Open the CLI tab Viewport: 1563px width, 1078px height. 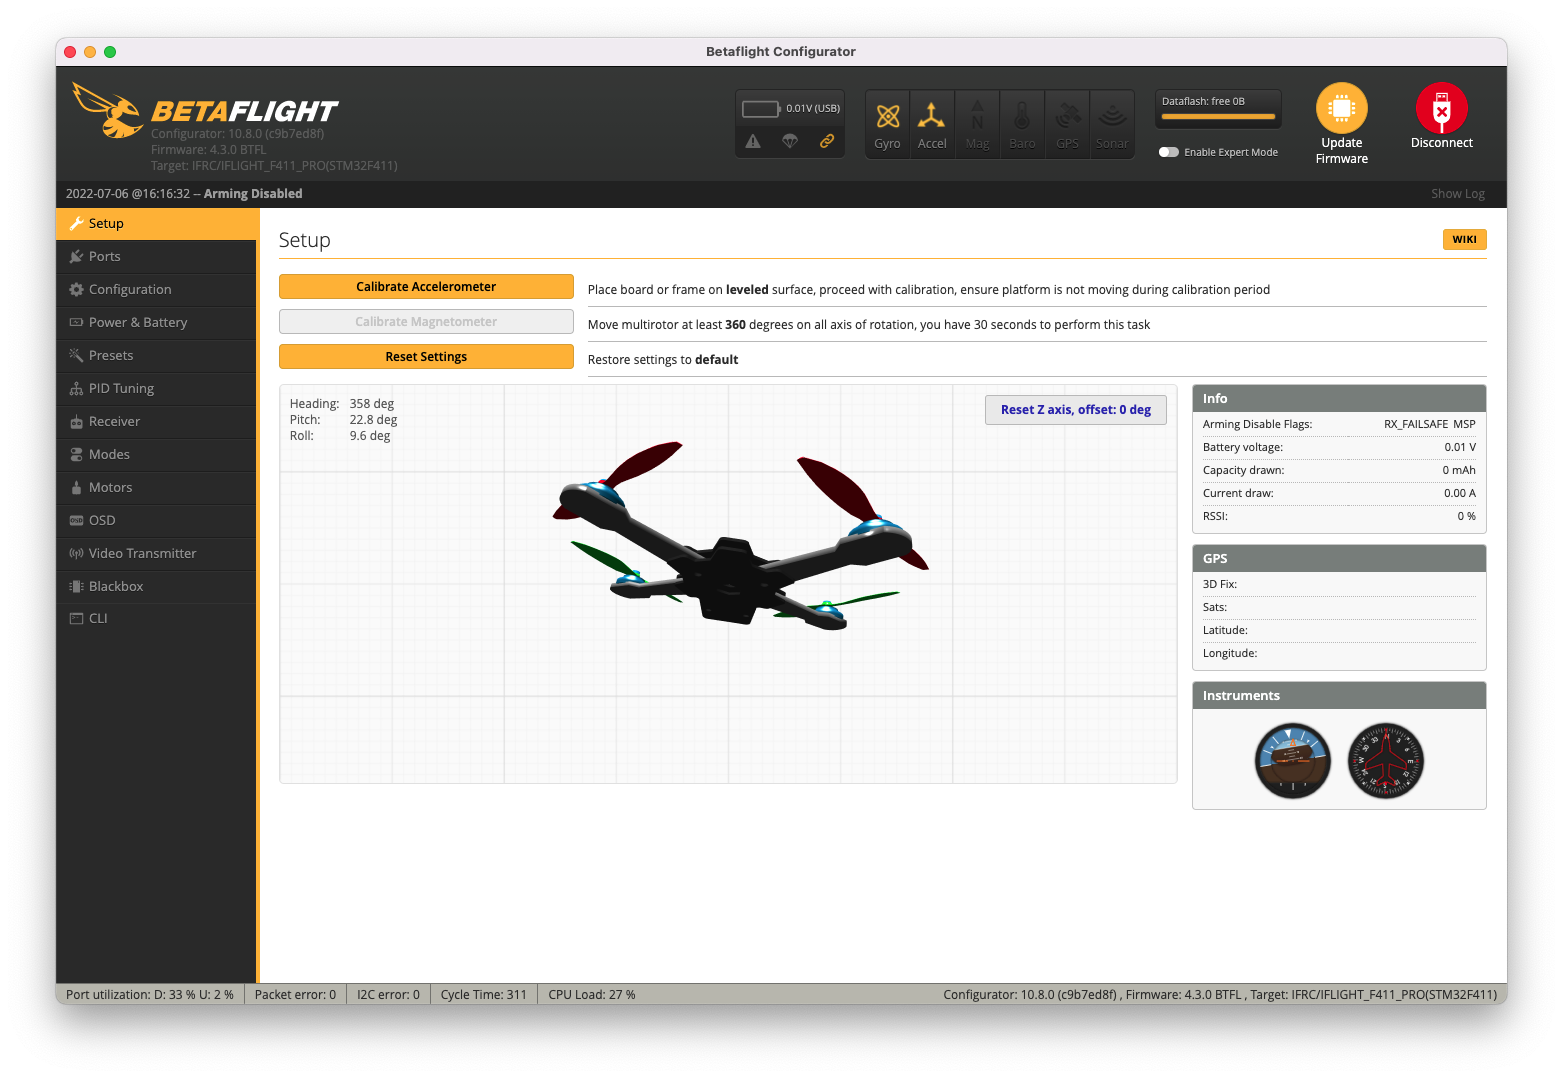(156, 618)
